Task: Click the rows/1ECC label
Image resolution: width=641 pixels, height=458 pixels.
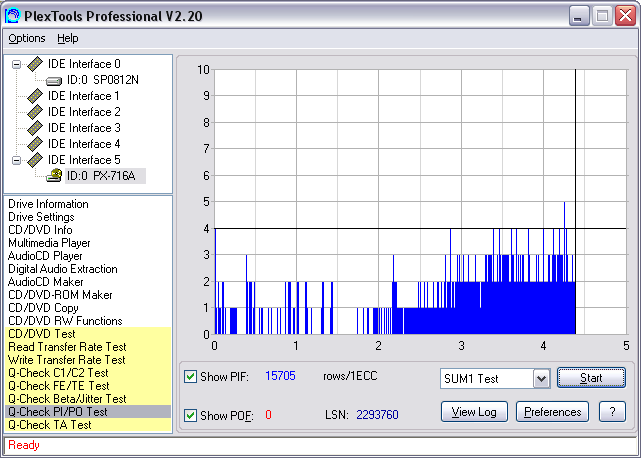Action: (x=350, y=376)
